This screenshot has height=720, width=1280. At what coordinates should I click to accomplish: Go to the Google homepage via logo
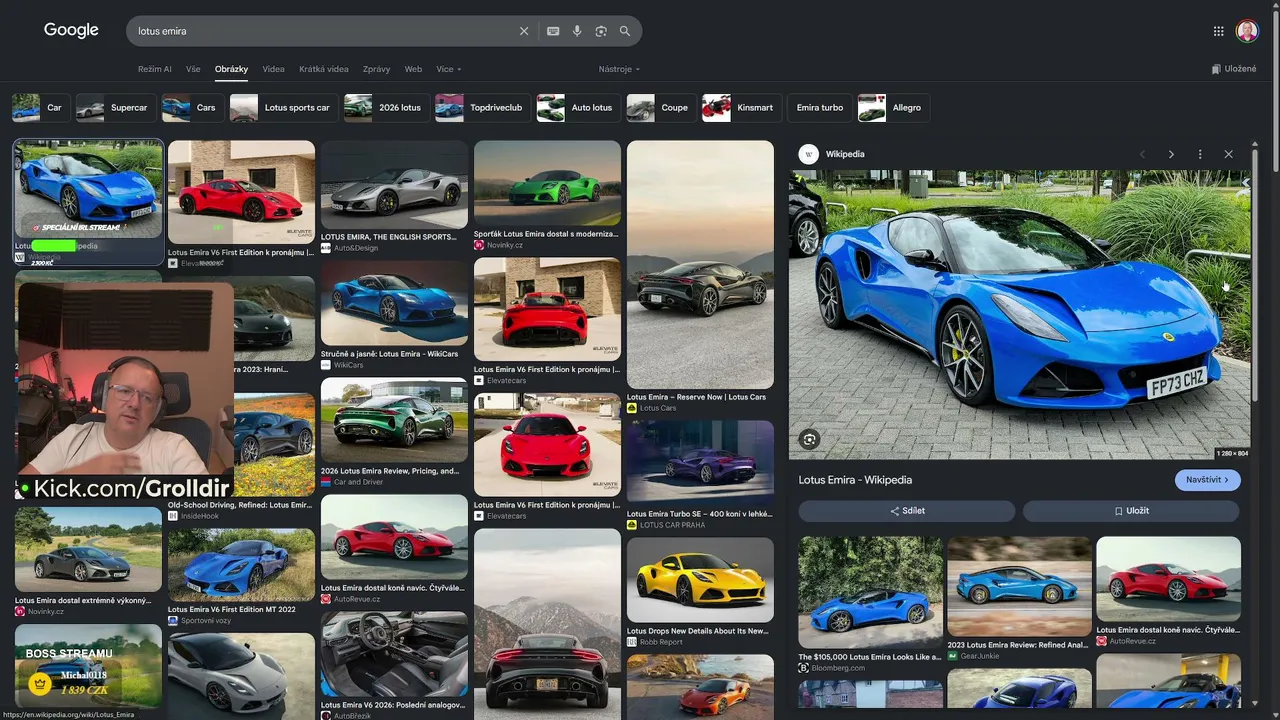71,31
